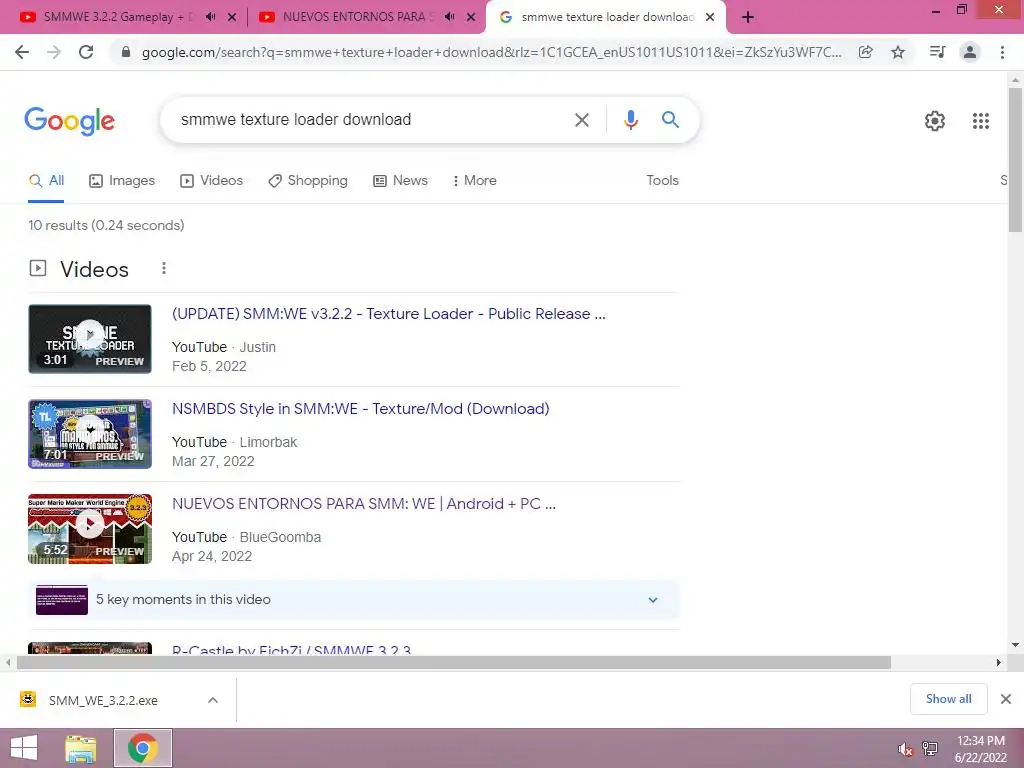Click the vertical scrollbar down arrow
This screenshot has width=1024, height=768.
click(x=1015, y=645)
